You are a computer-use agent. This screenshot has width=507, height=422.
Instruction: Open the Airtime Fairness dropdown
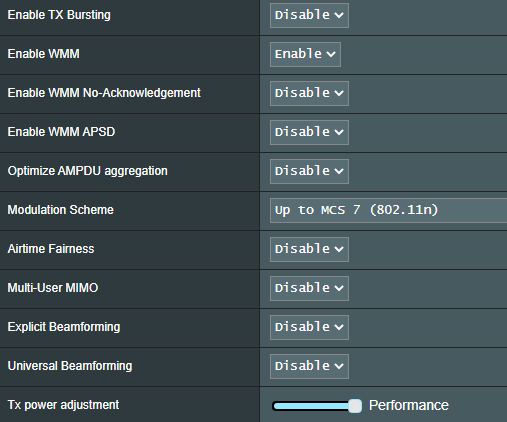[x=309, y=249]
